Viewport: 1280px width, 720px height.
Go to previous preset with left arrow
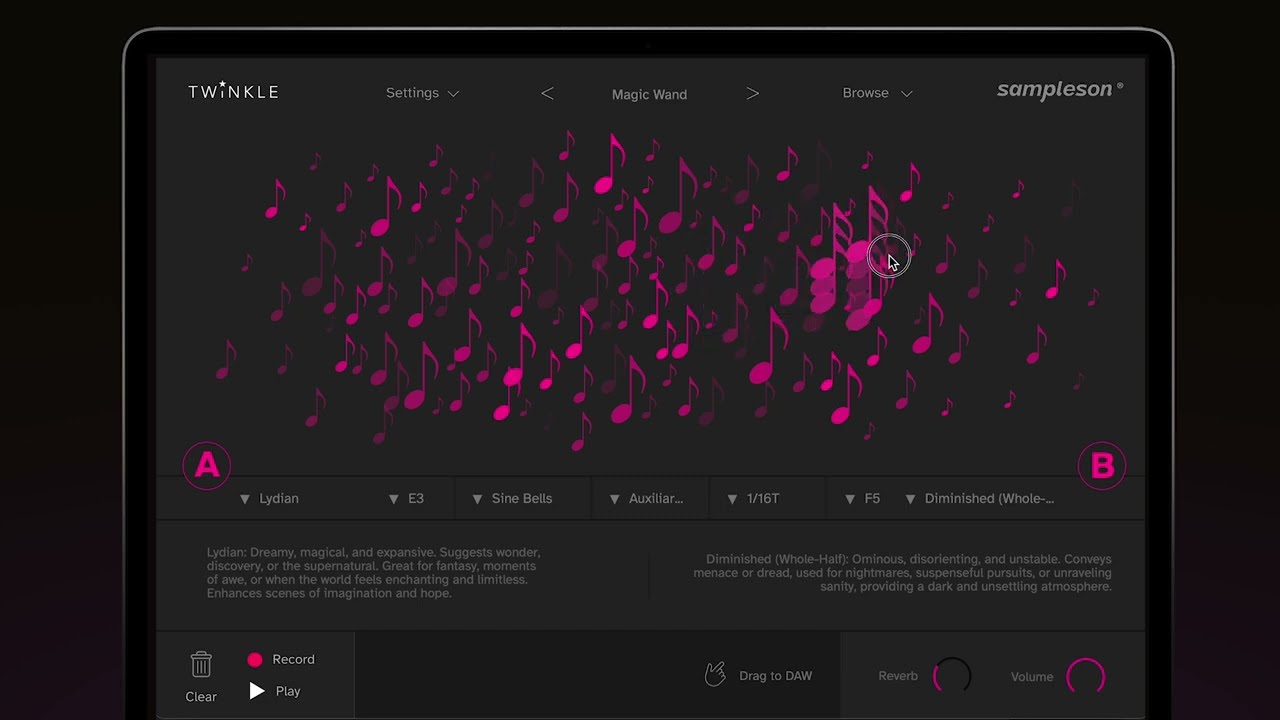[x=547, y=93]
